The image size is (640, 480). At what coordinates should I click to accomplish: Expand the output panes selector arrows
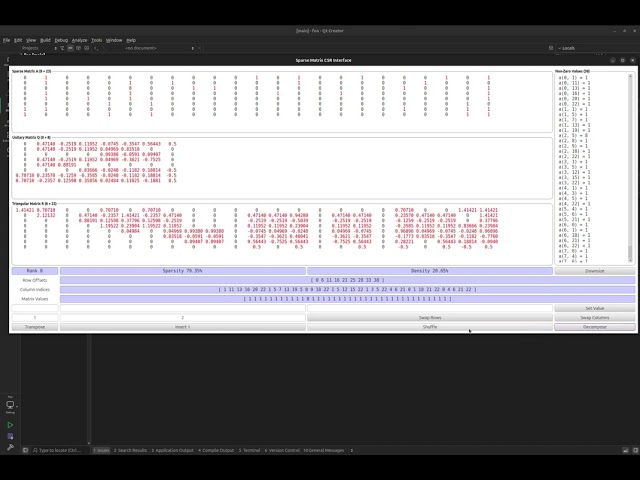tap(352, 450)
